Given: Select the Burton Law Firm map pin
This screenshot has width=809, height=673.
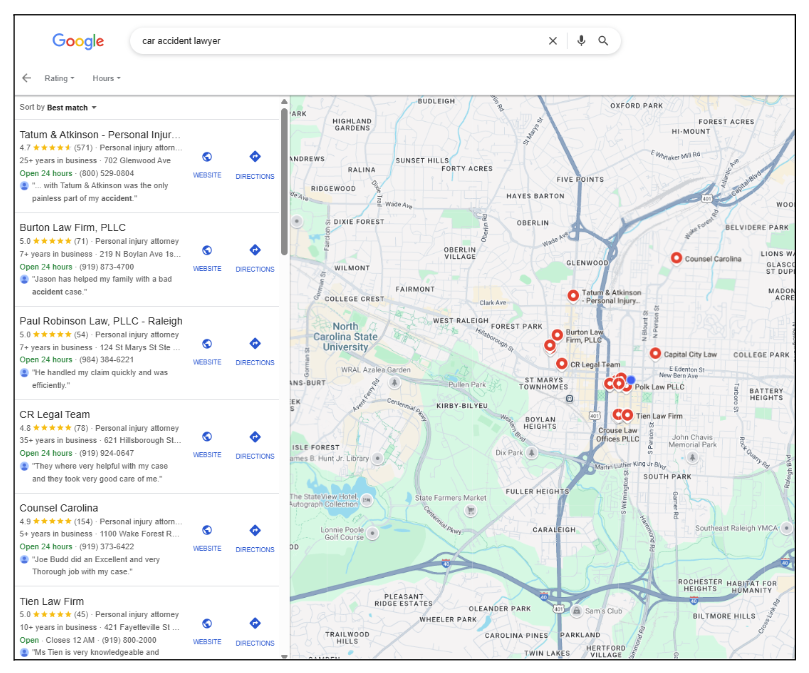Looking at the screenshot, I should click(557, 335).
